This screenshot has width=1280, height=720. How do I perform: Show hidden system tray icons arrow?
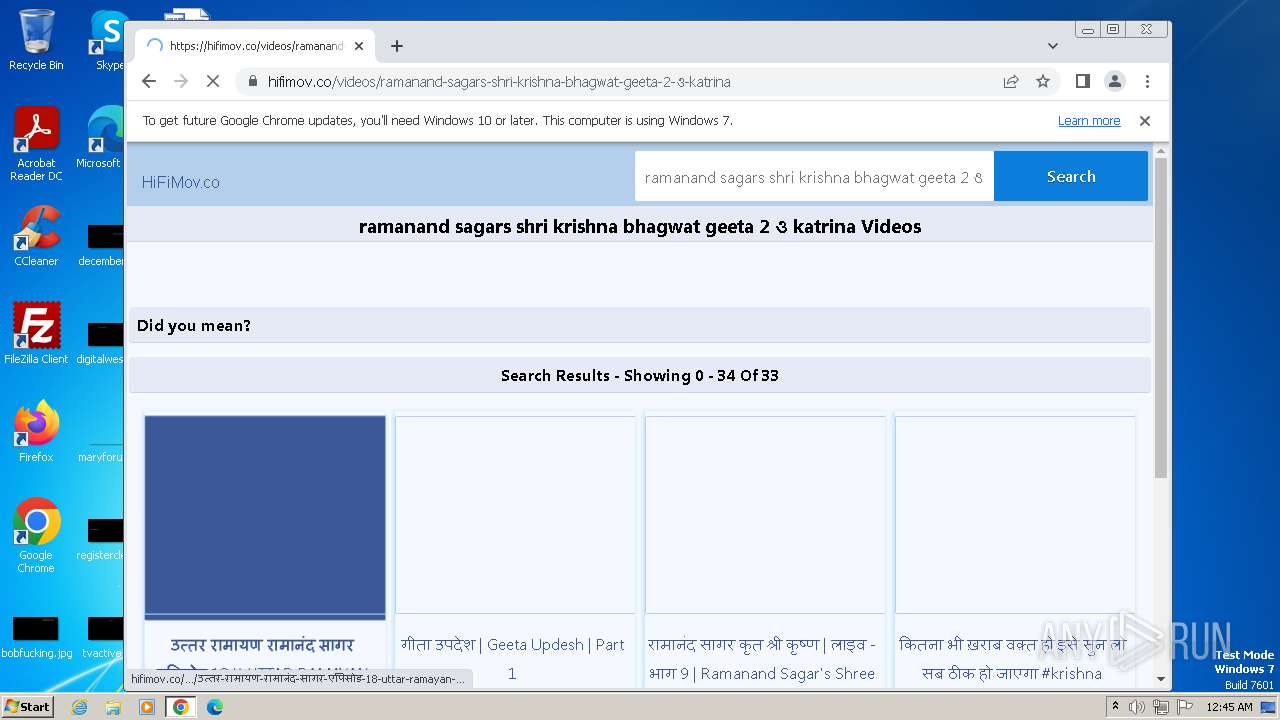(x=1115, y=707)
